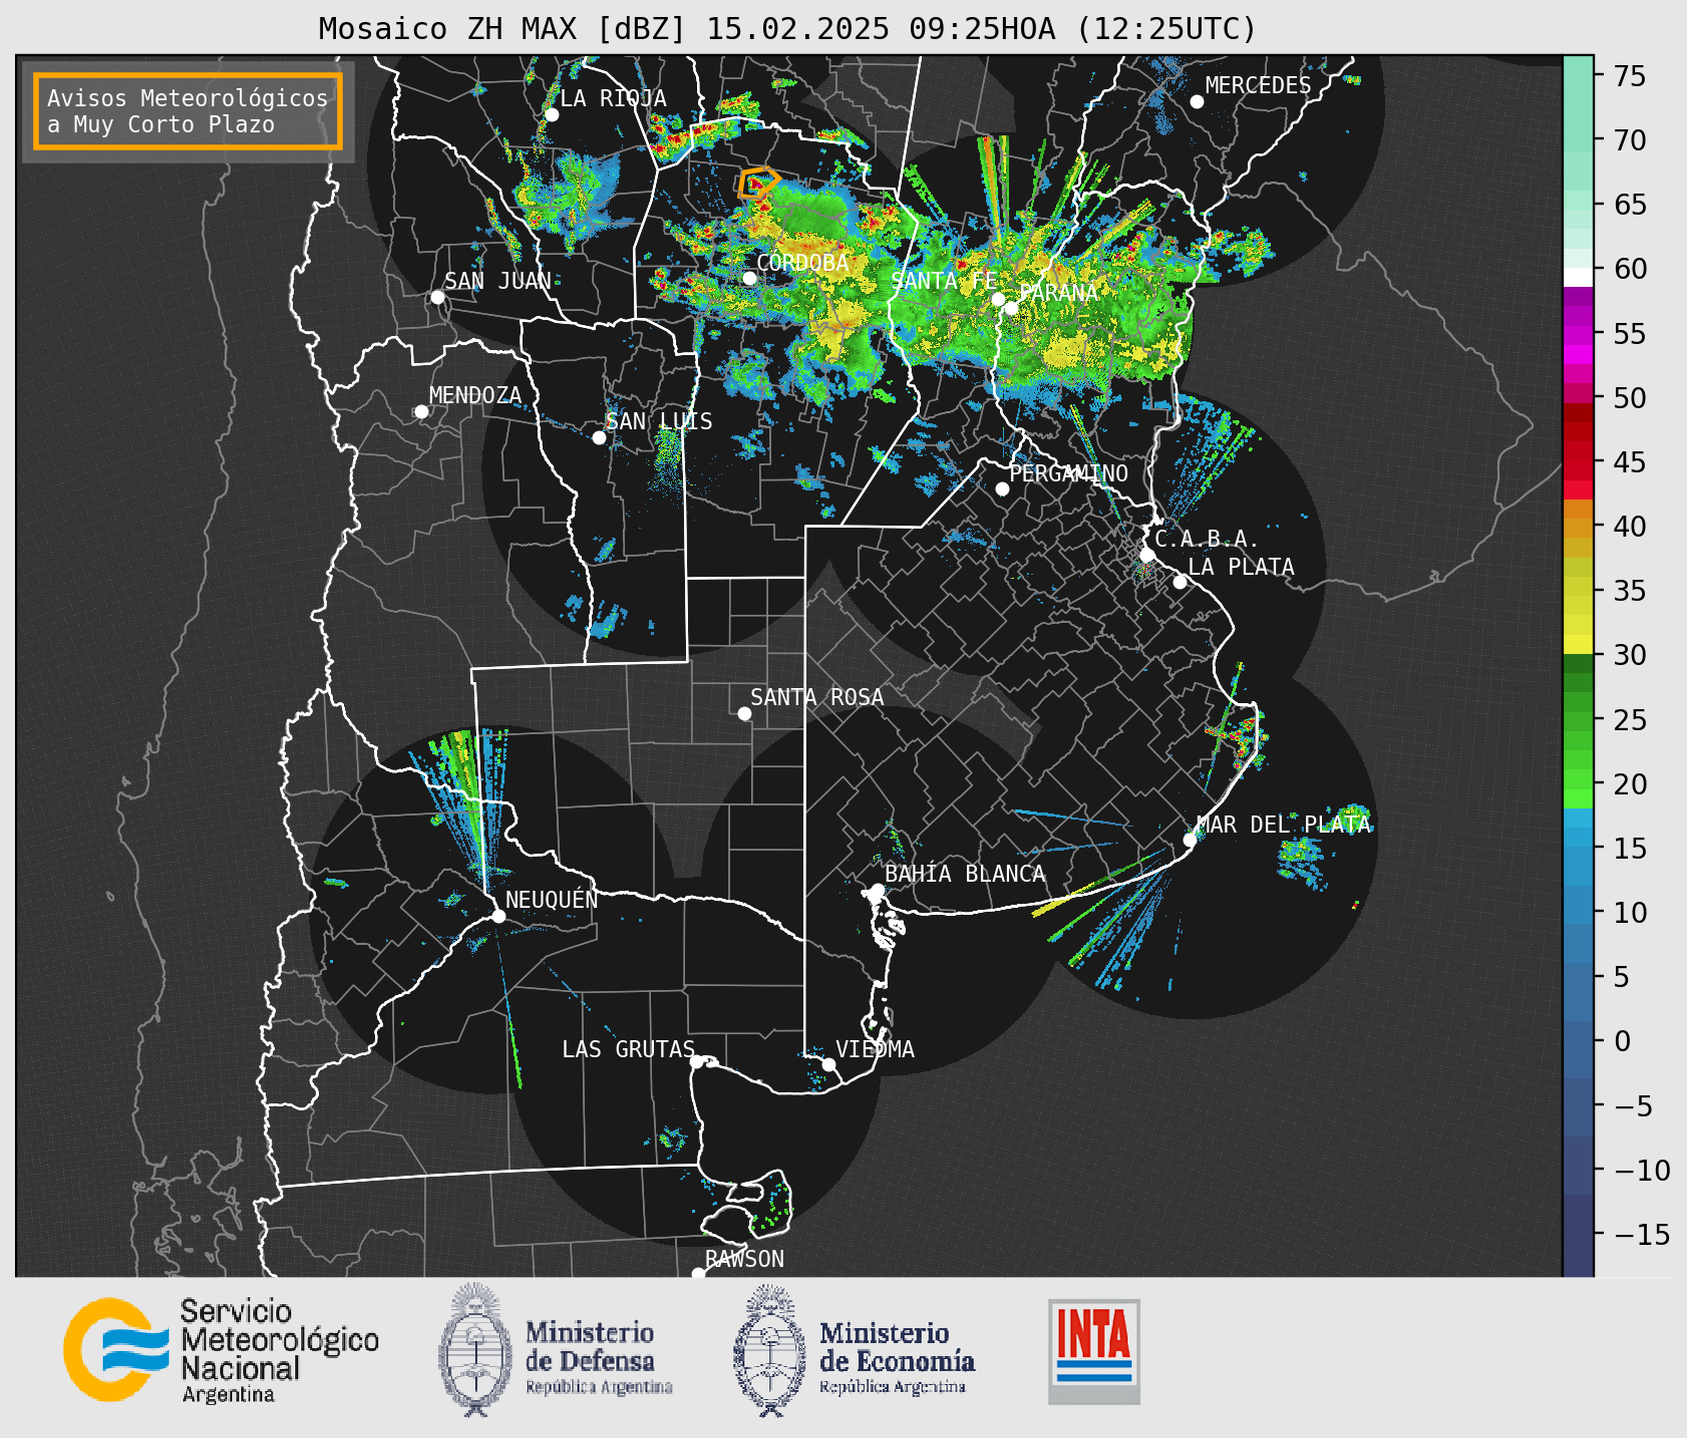The height and width of the screenshot is (1438, 1687).
Task: Click the Avisos Meteorológicos a Muy Corto Plazo box
Action: tap(188, 111)
